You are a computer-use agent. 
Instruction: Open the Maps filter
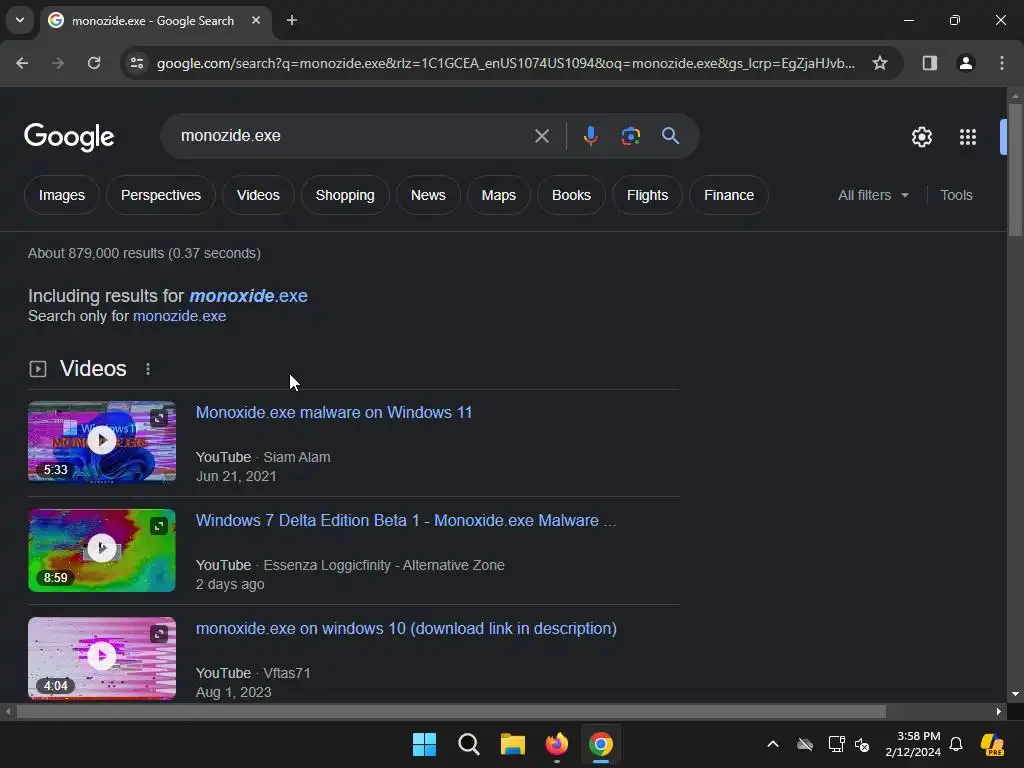coord(498,195)
